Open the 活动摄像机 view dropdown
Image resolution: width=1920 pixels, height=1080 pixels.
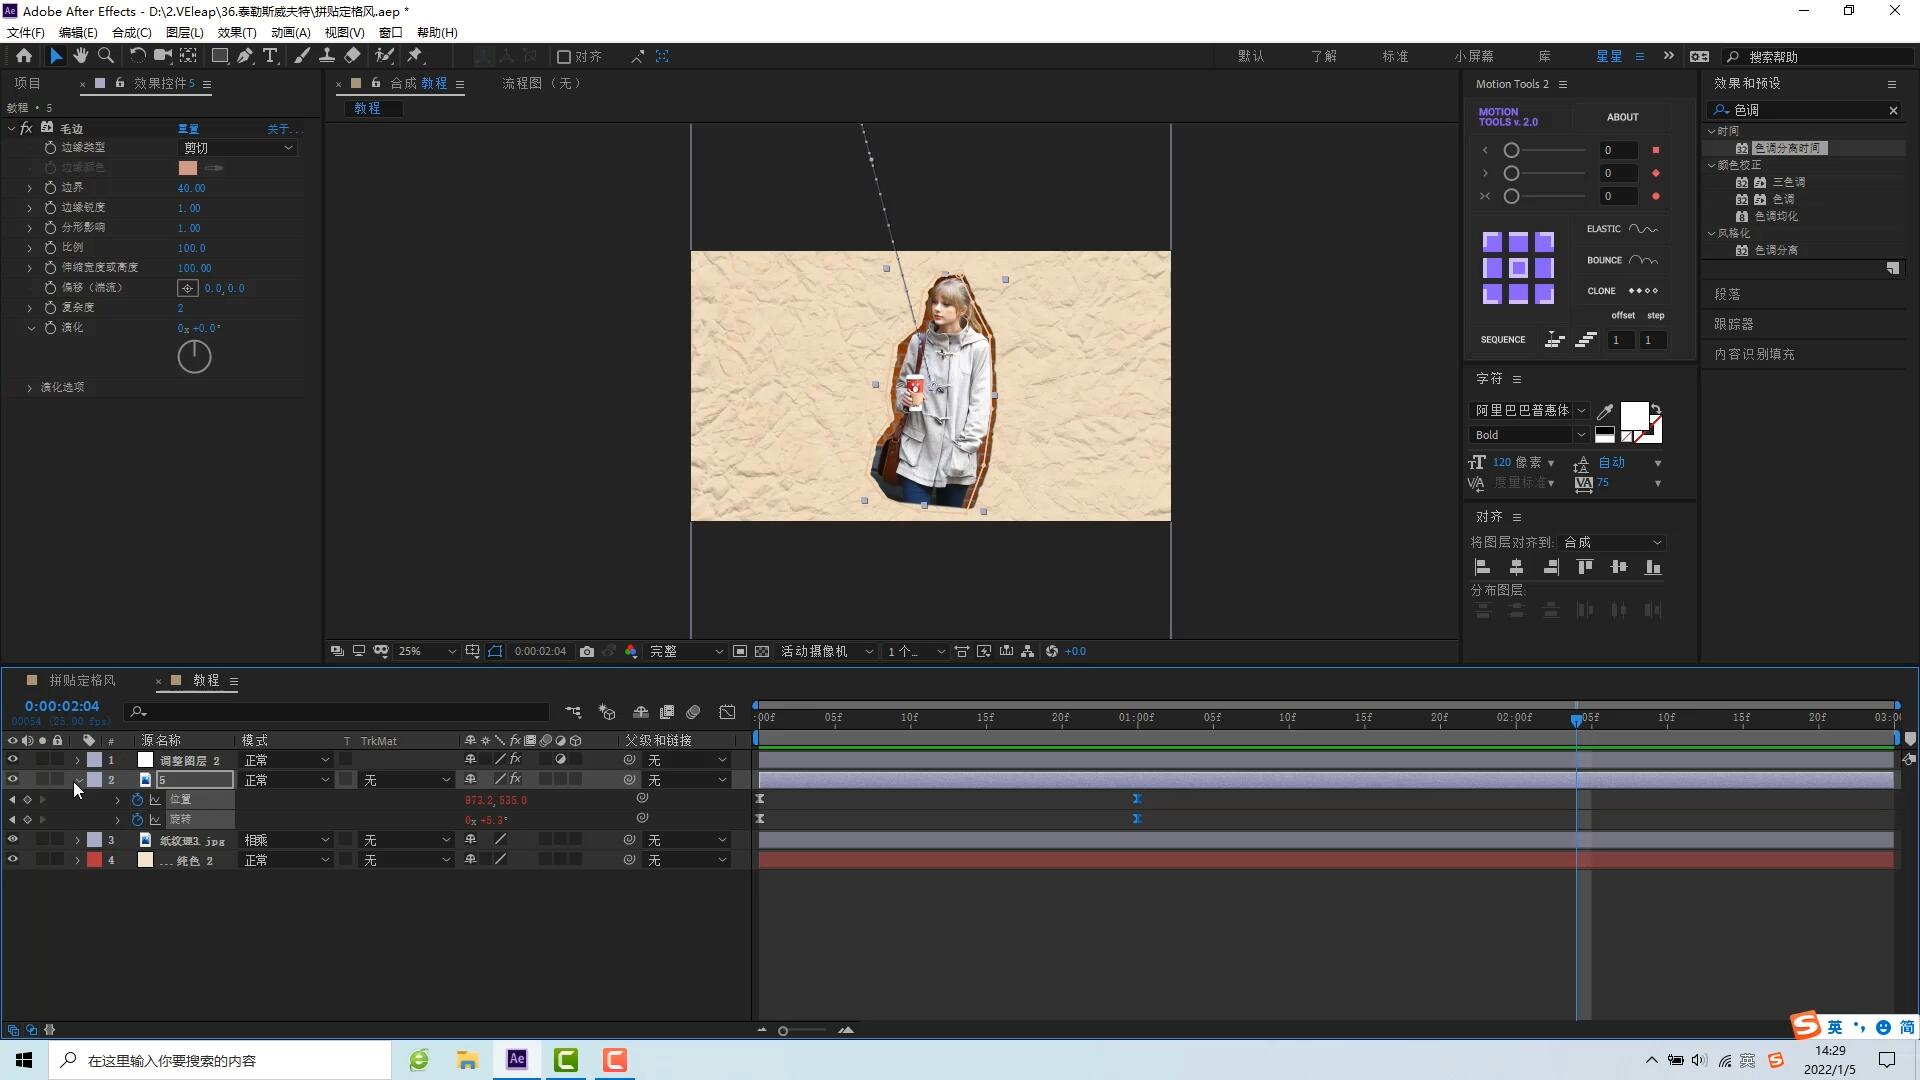tap(827, 651)
